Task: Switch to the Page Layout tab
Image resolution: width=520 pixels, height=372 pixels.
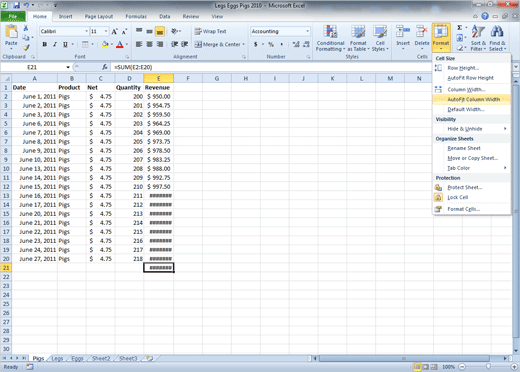Action: coord(99,16)
